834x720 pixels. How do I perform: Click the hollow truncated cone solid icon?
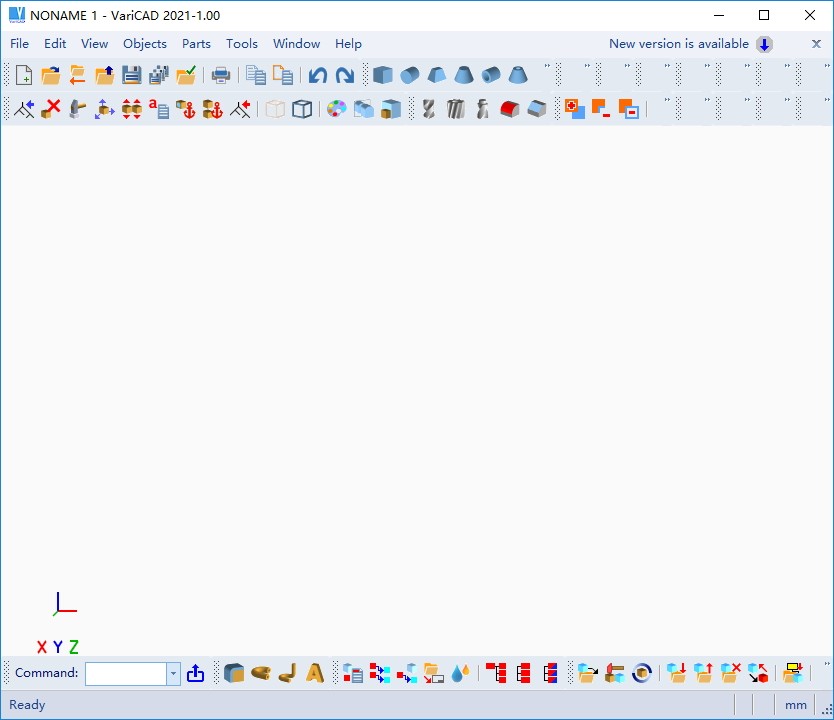point(518,76)
